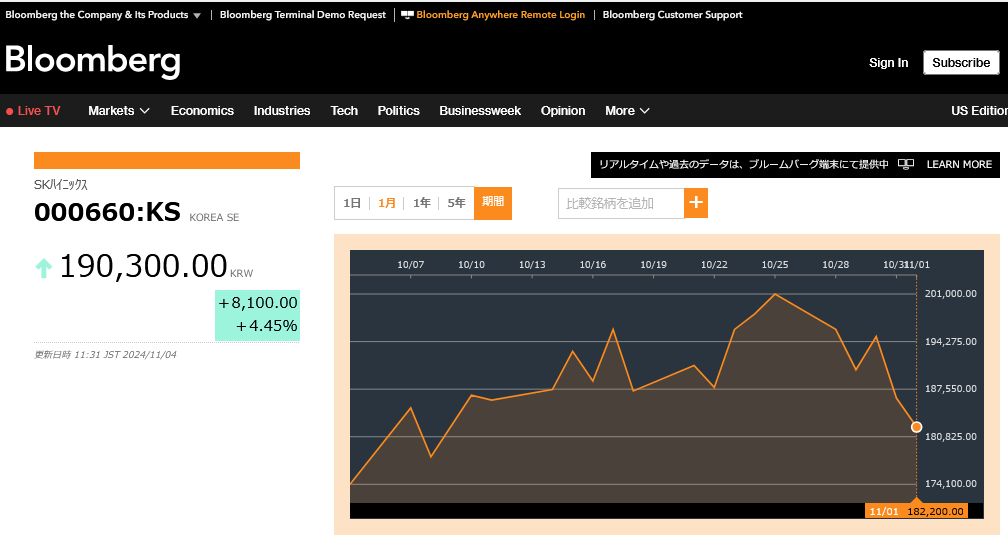Select the 1月 chart range

[387, 203]
